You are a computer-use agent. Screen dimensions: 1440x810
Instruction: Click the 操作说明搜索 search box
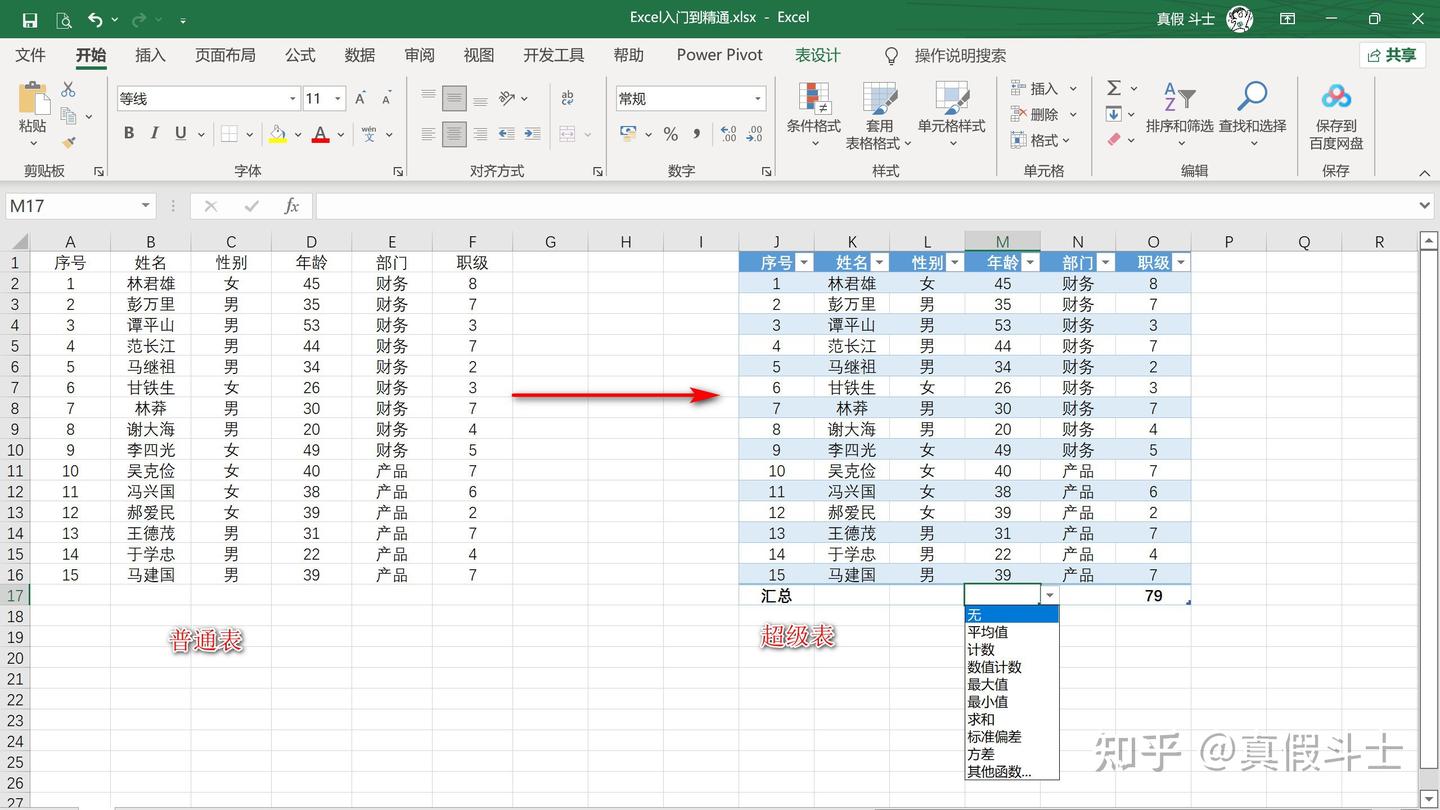pyautogui.click(x=960, y=56)
